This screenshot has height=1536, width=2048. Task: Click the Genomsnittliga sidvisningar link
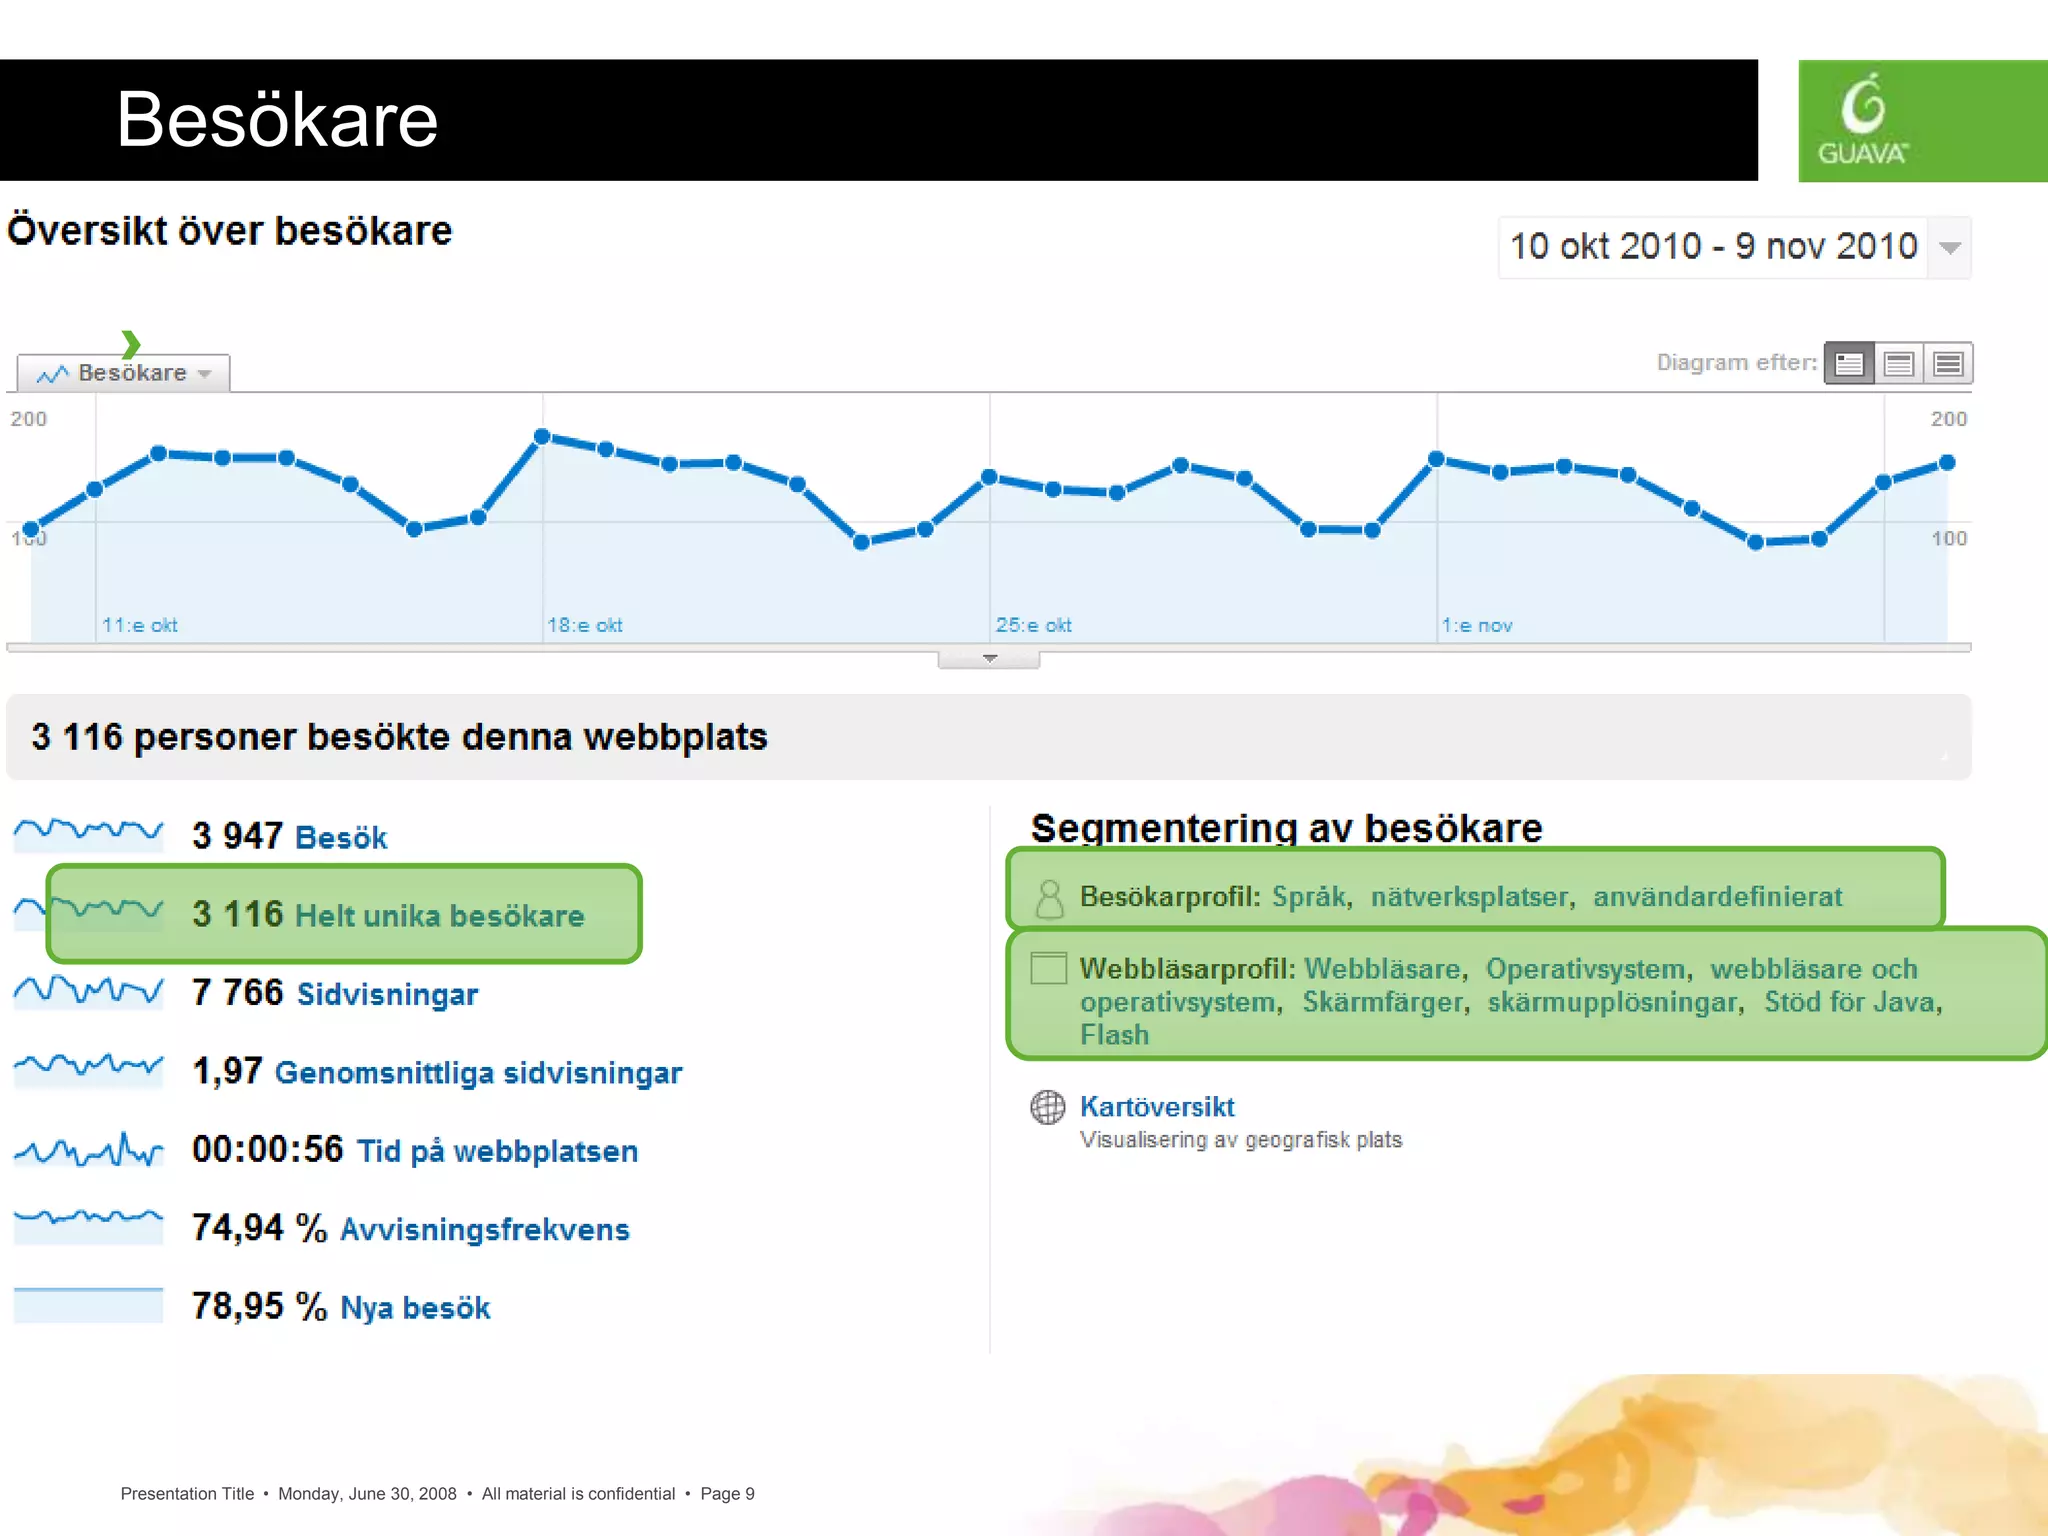click(478, 1072)
